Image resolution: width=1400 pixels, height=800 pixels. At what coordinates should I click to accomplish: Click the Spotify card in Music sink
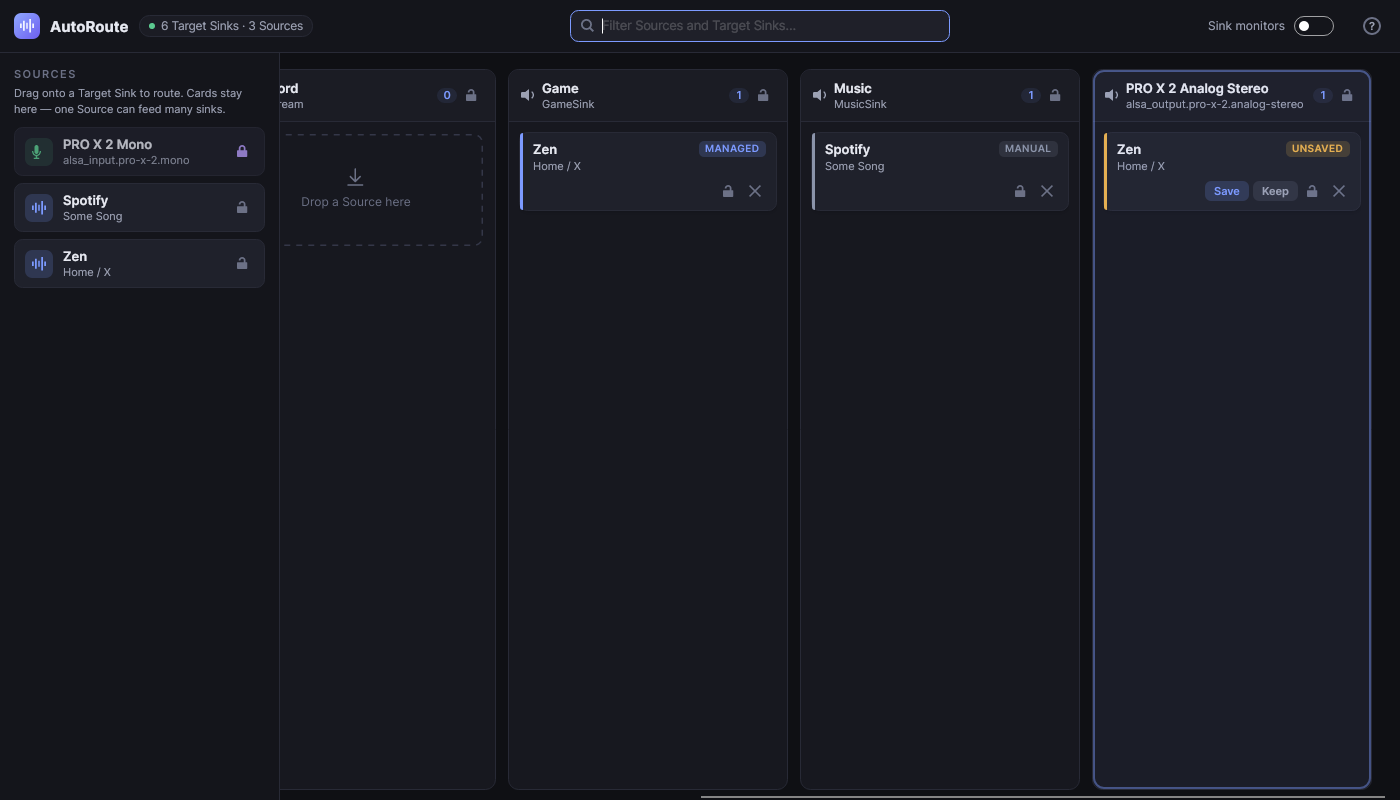click(x=940, y=171)
